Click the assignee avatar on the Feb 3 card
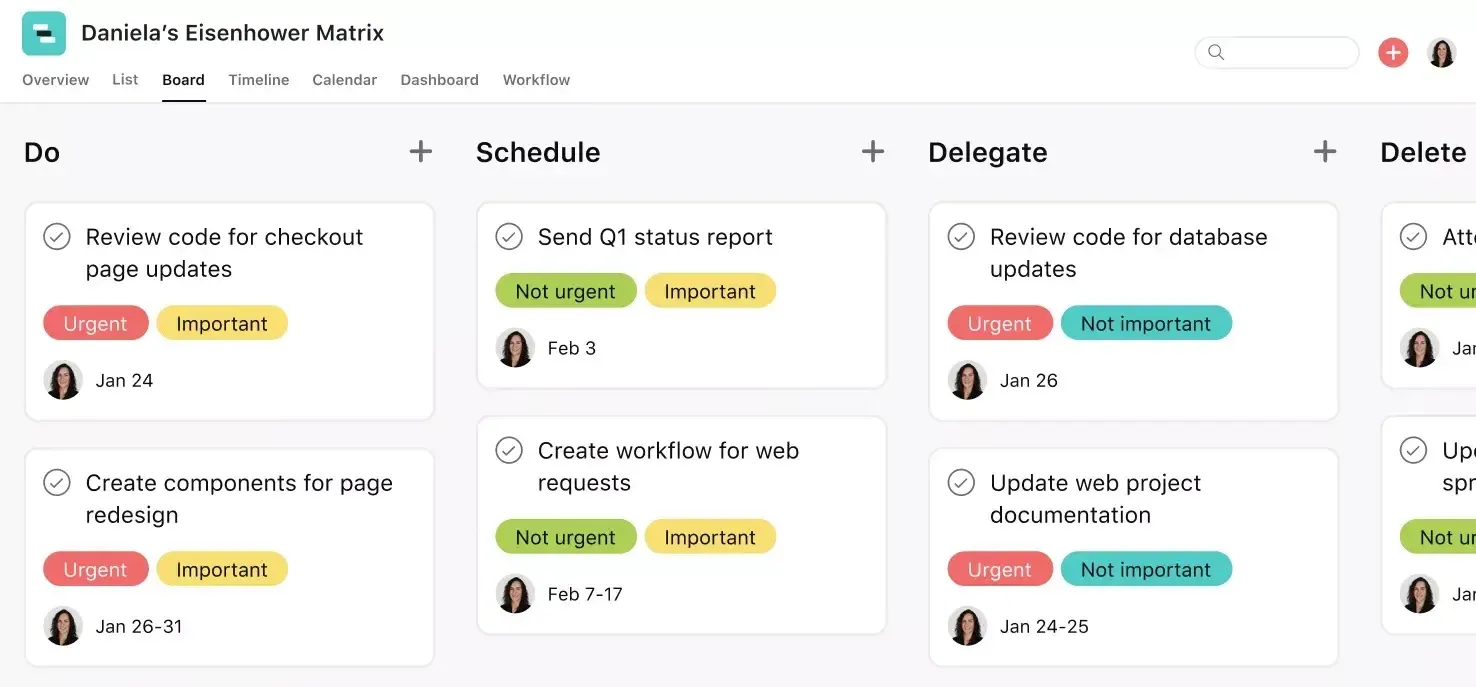The width and height of the screenshot is (1476, 687). pyautogui.click(x=515, y=348)
